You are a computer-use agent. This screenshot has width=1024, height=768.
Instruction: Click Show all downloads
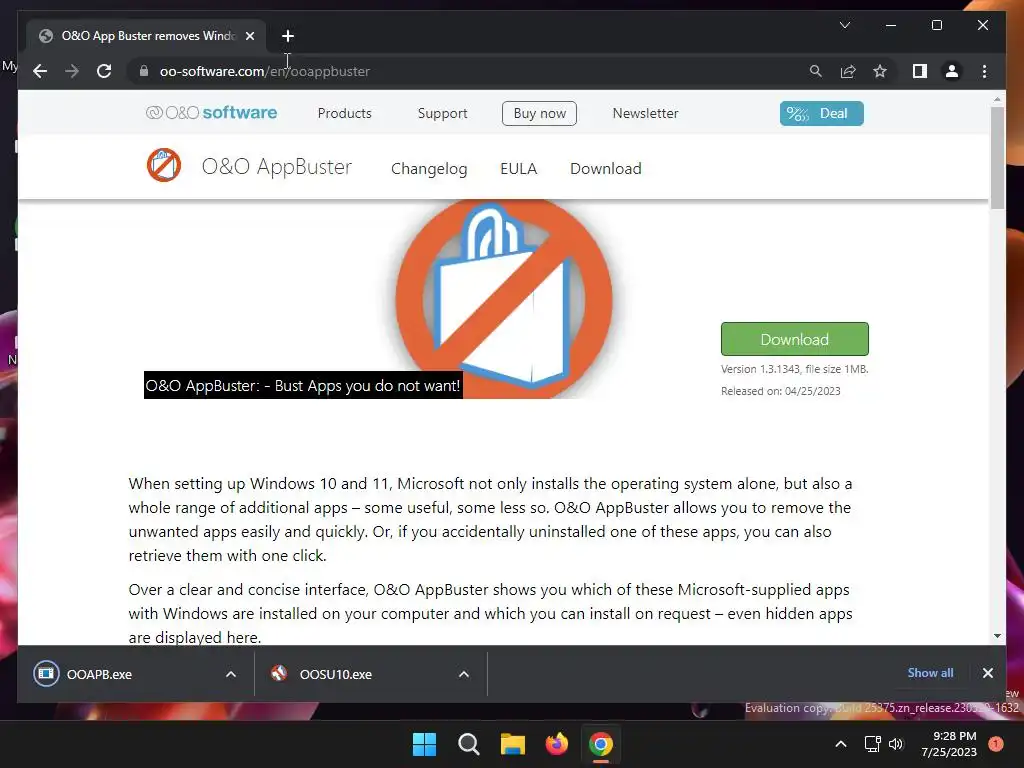[930, 673]
